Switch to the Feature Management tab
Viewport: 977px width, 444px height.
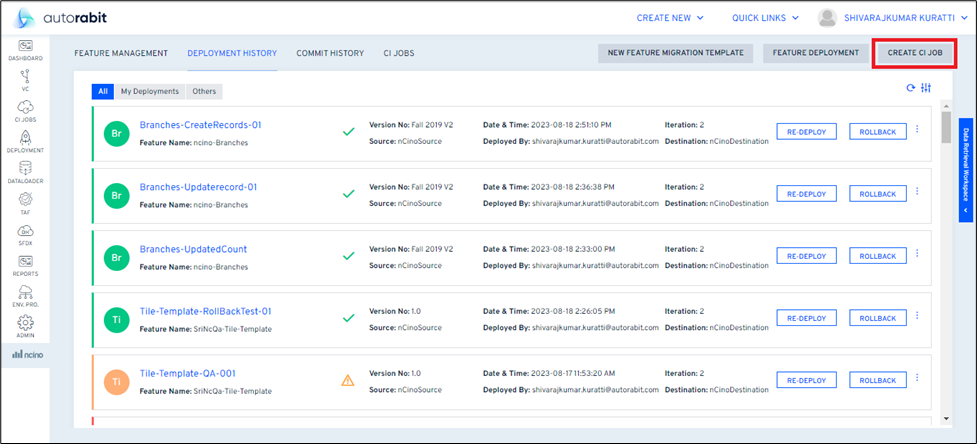coord(121,53)
